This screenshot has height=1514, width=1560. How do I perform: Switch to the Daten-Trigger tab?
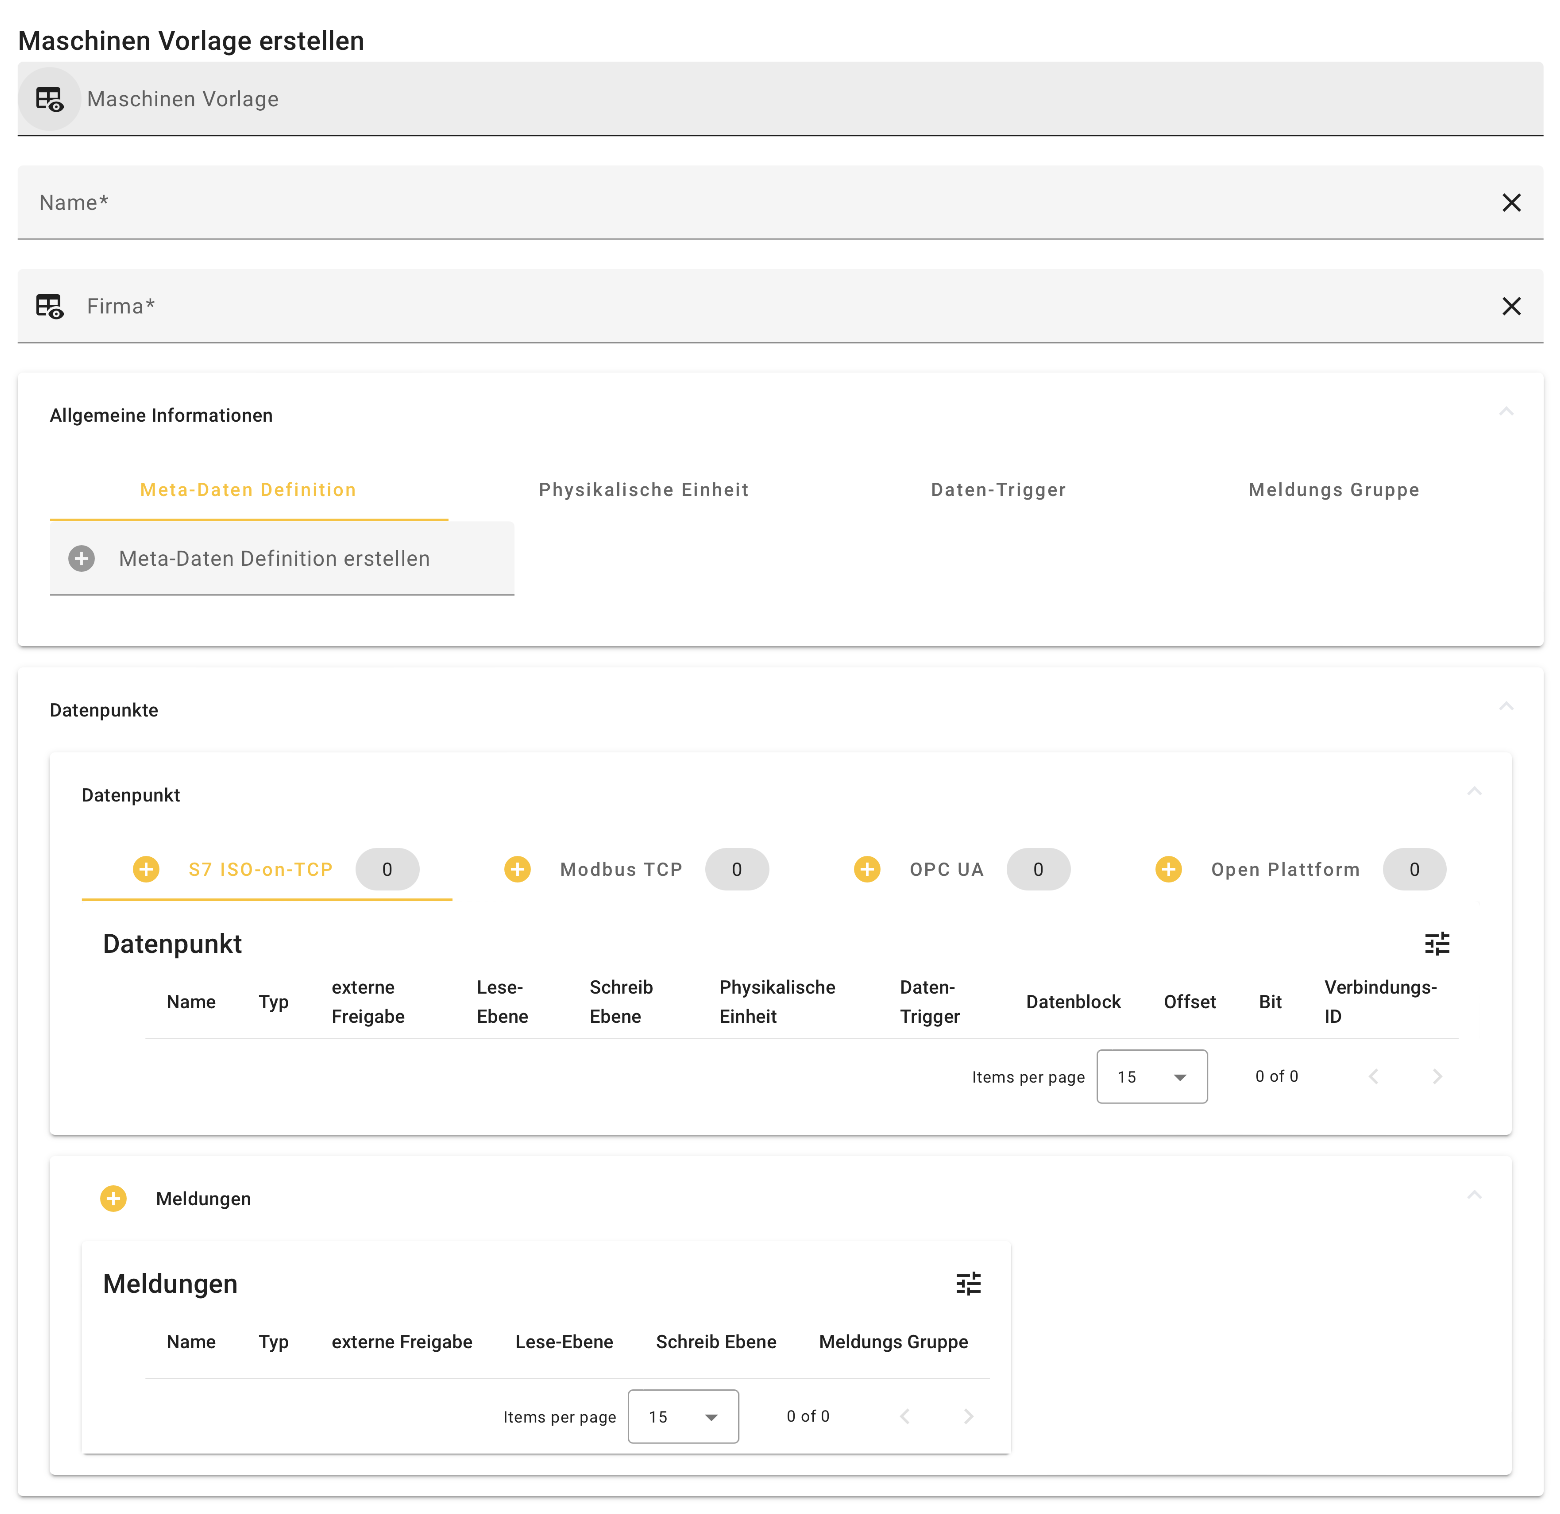pyautogui.click(x=998, y=490)
